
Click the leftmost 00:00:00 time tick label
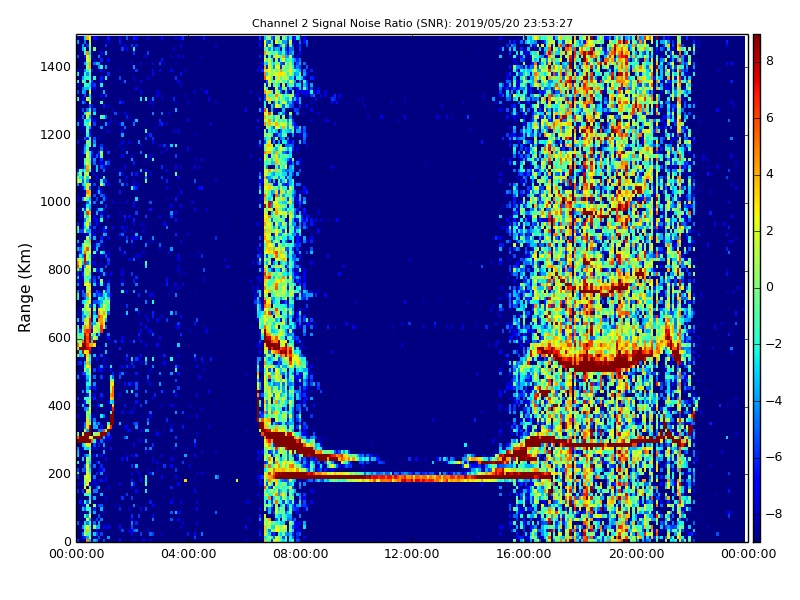coord(77,554)
